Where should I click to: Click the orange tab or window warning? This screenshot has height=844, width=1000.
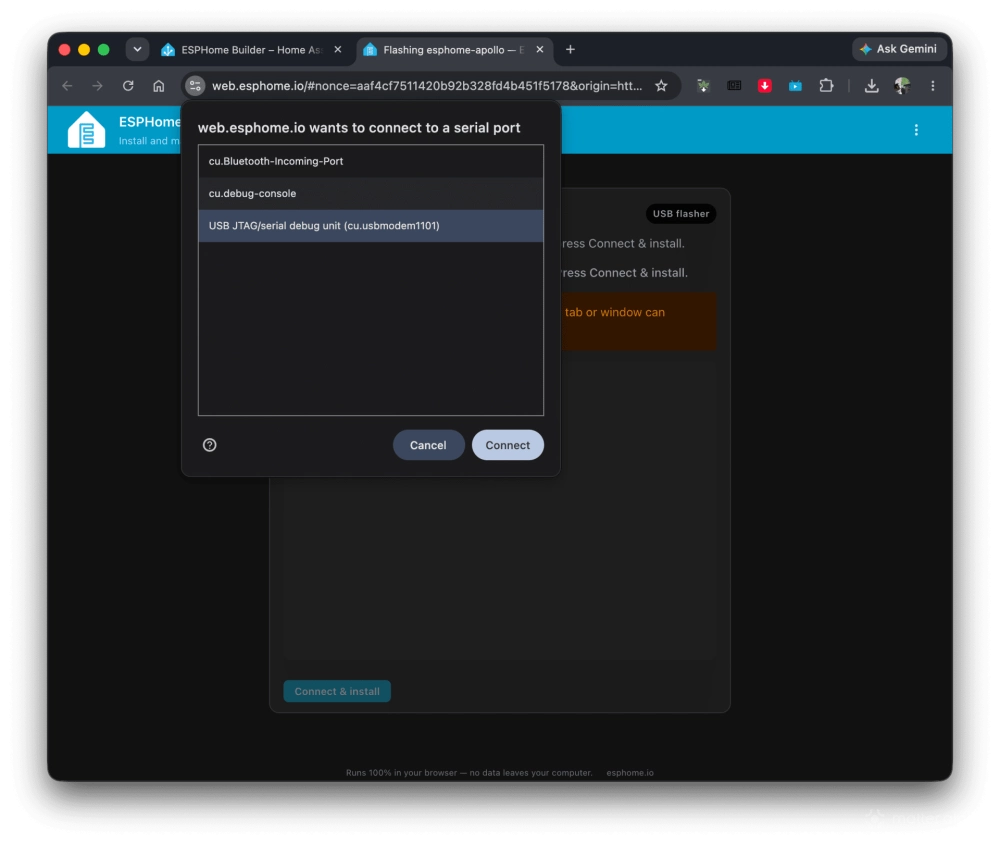click(638, 322)
